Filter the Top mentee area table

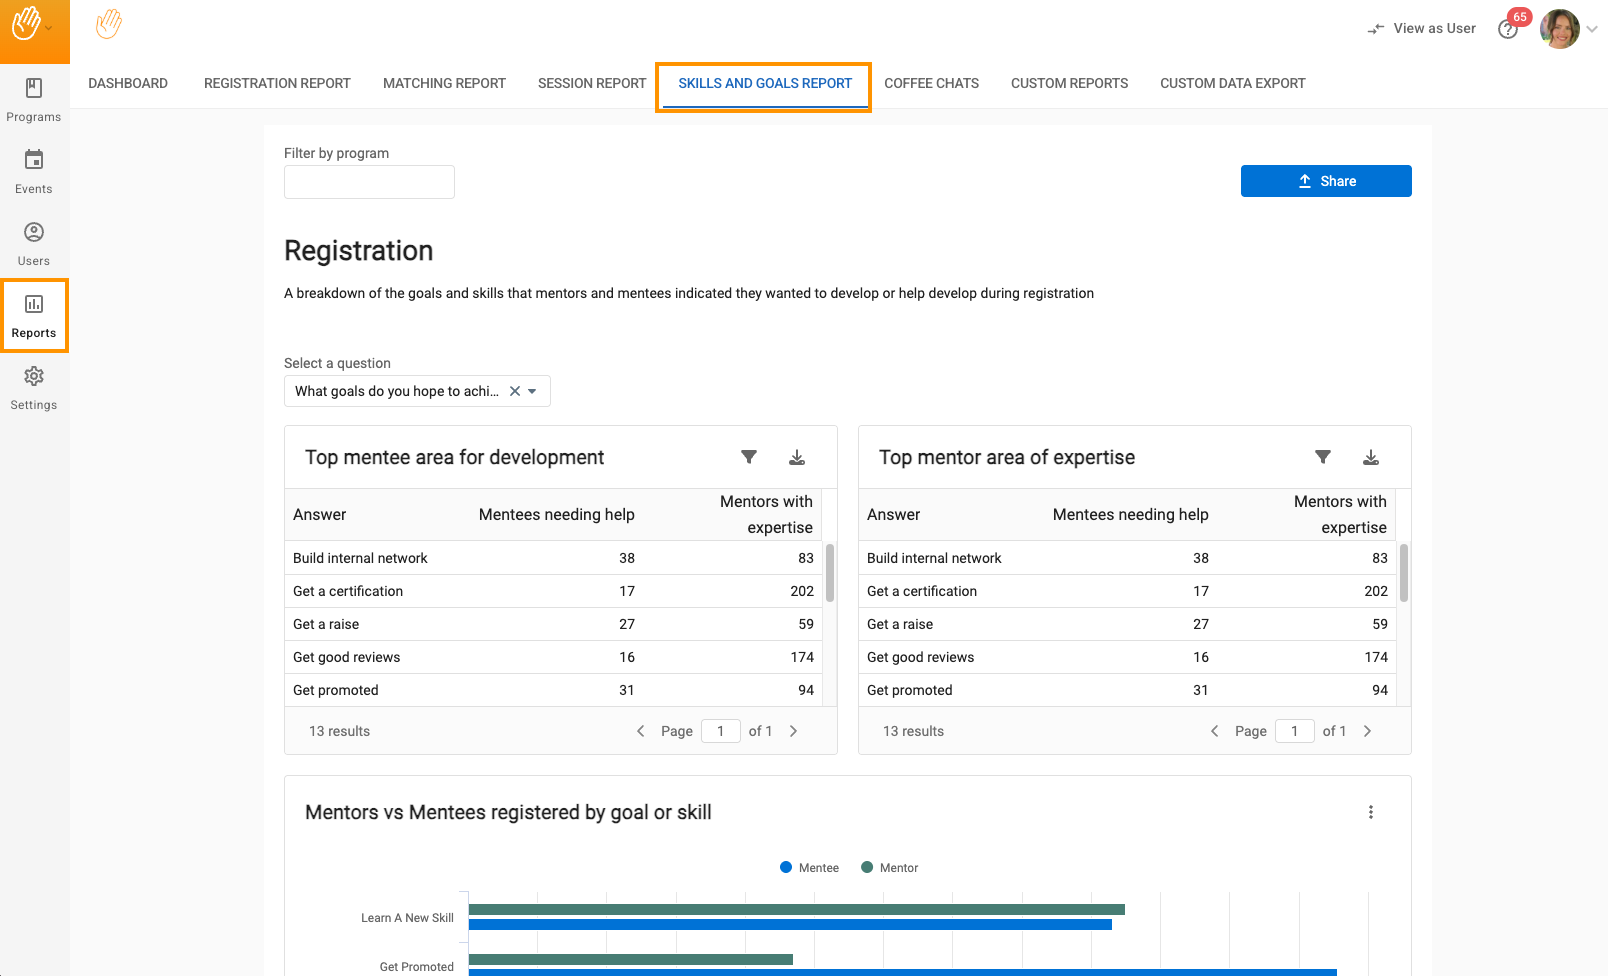pos(748,457)
